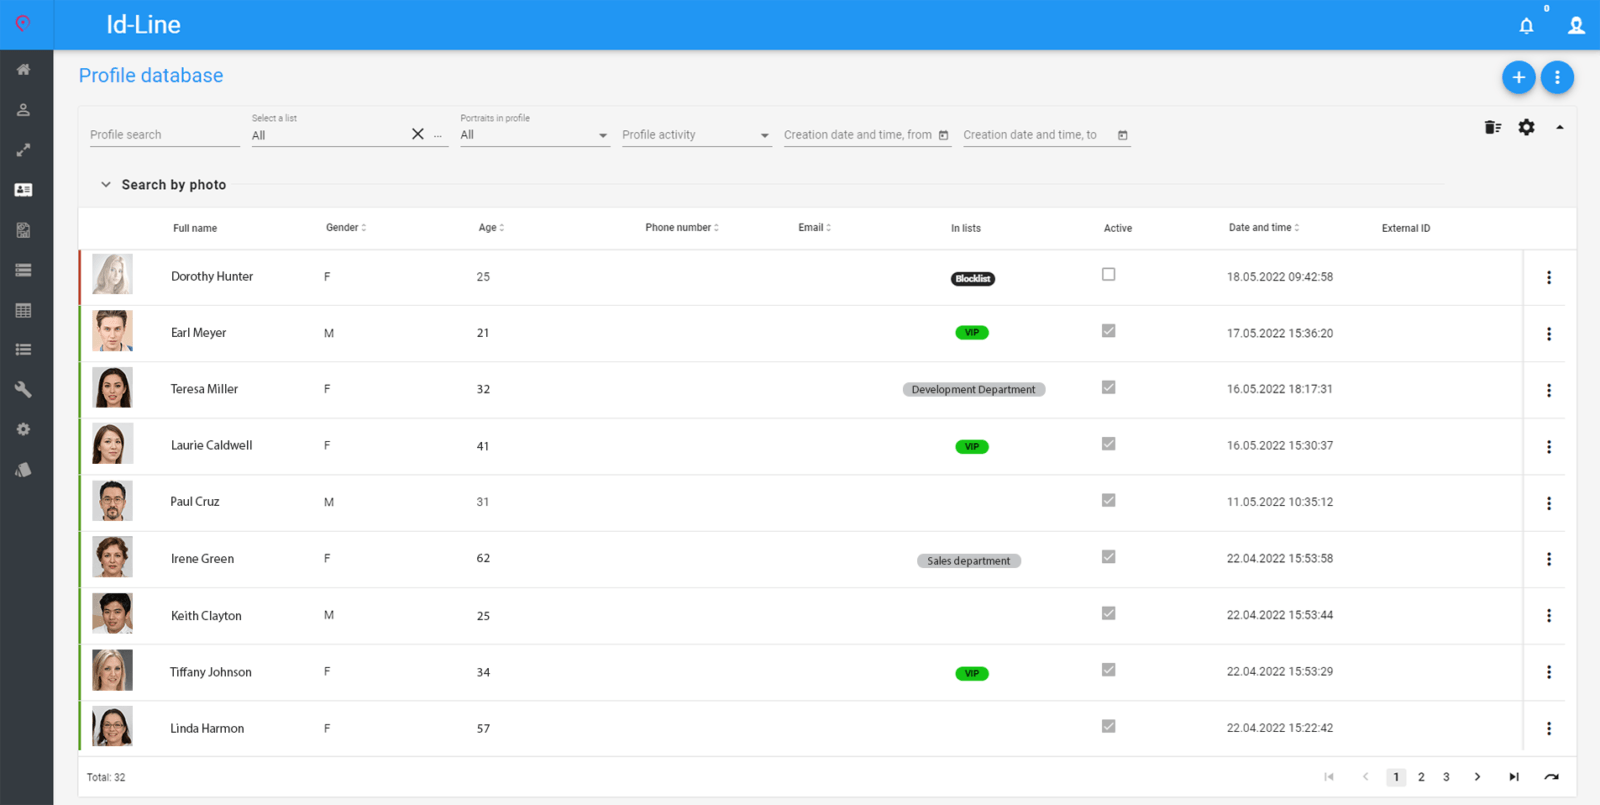Enable Active checkbox for Dorothy Hunter
The width and height of the screenshot is (1600, 805).
click(x=1108, y=275)
